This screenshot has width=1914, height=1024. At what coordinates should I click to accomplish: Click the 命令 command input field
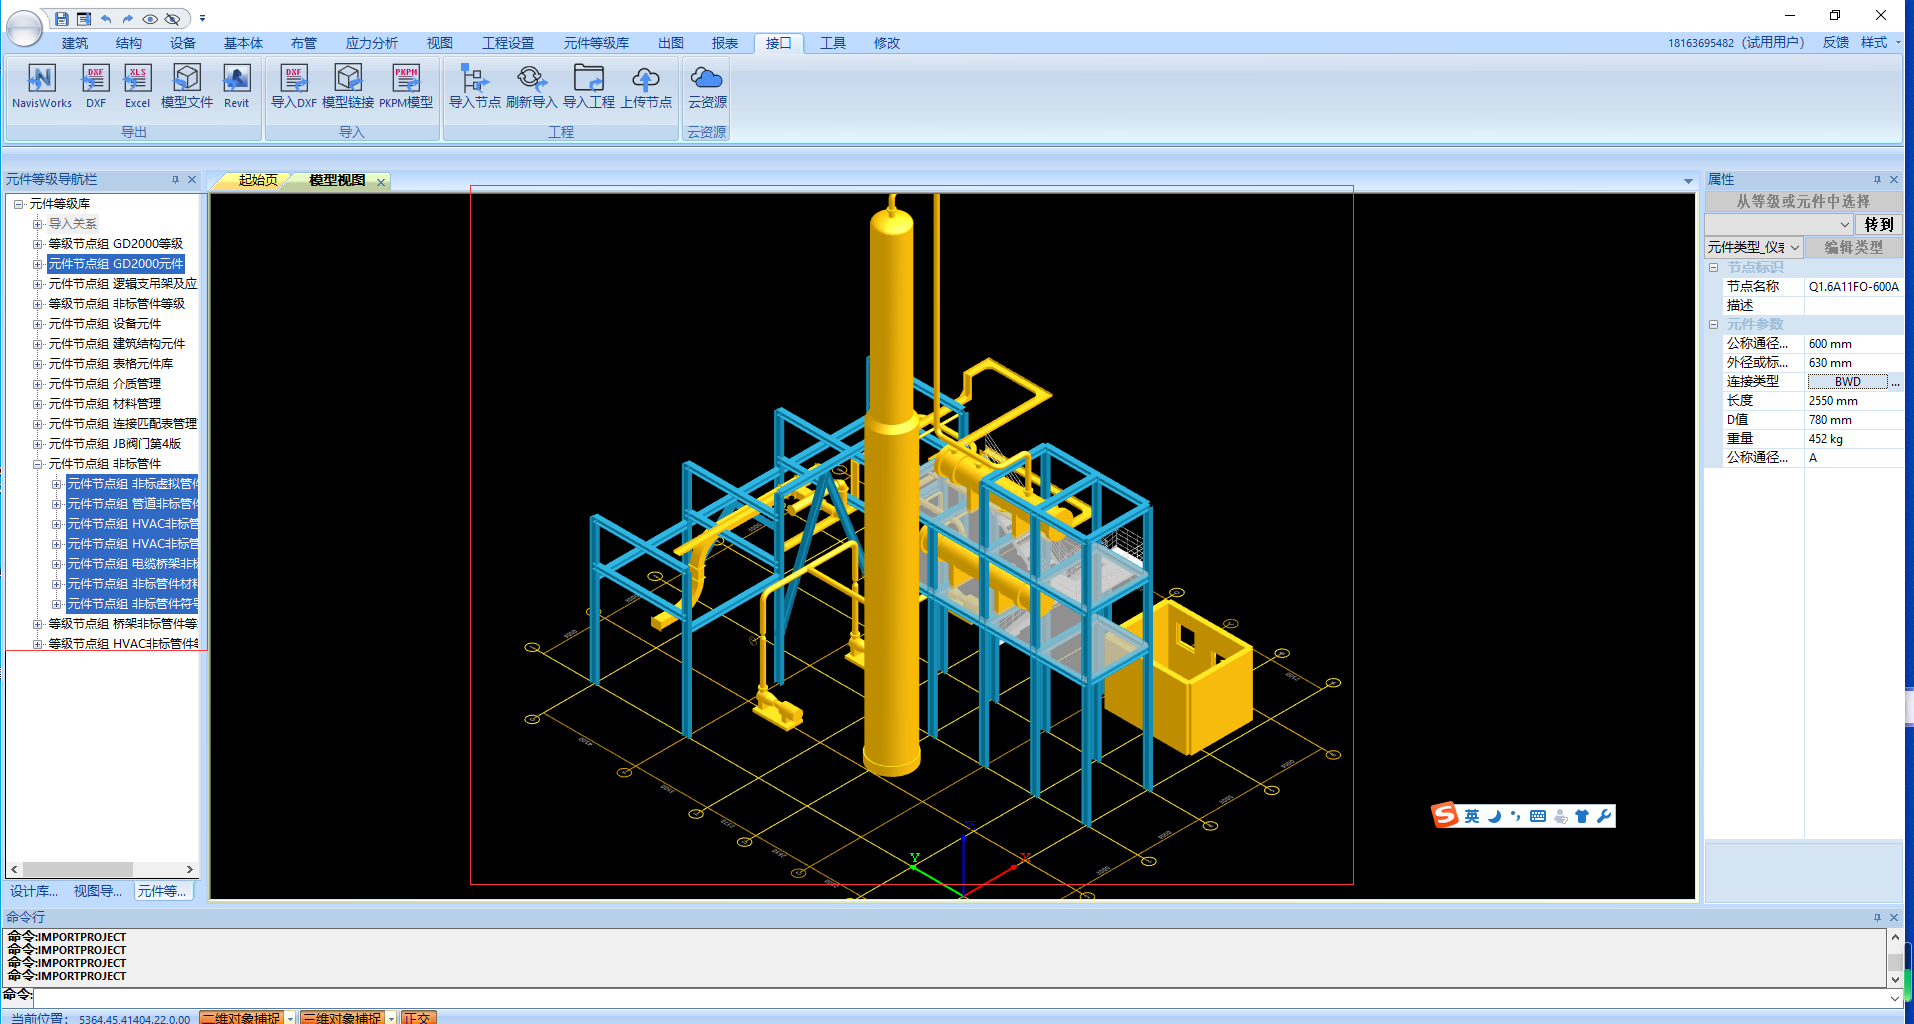click(x=960, y=997)
